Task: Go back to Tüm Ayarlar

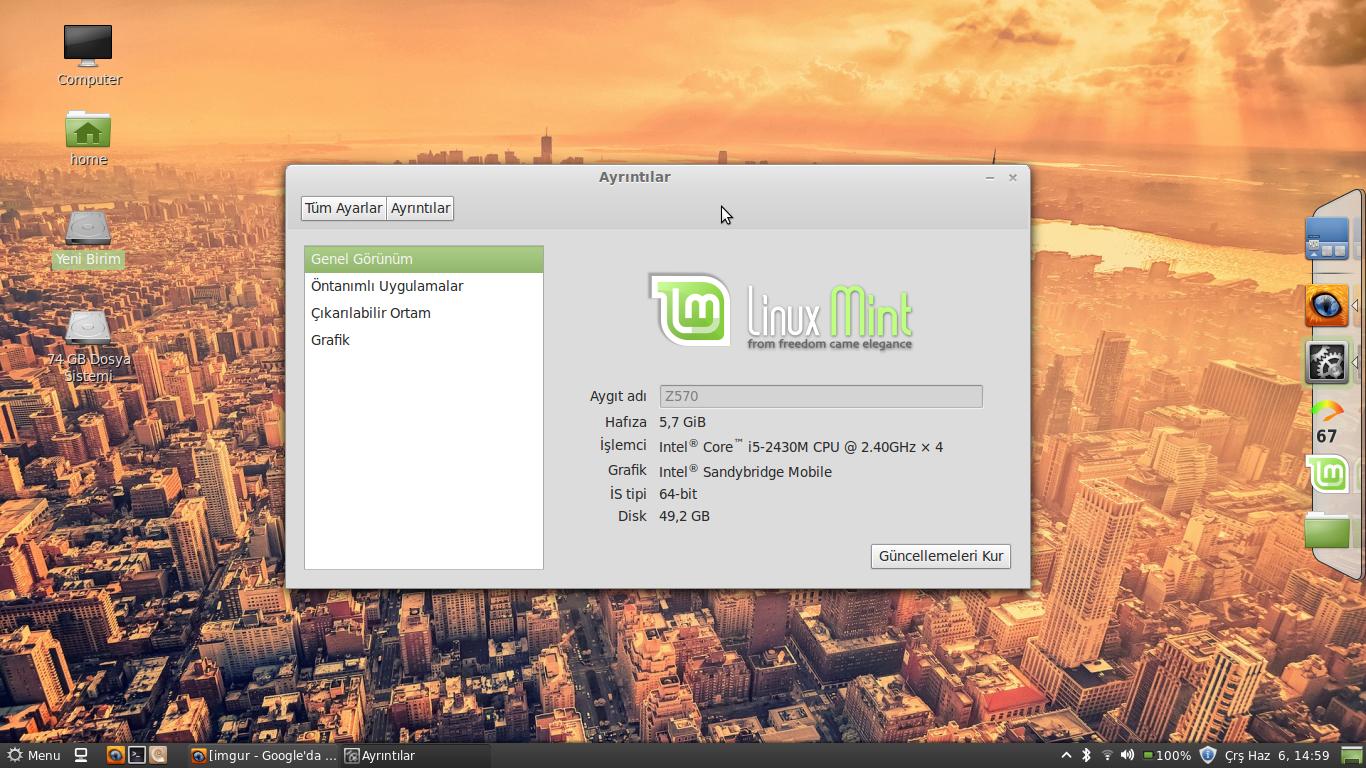Action: coord(344,208)
